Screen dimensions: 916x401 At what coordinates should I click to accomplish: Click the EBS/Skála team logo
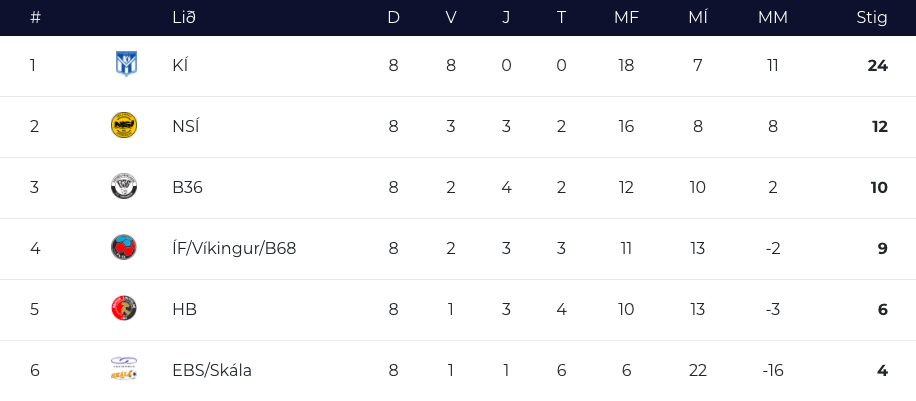pos(124,369)
